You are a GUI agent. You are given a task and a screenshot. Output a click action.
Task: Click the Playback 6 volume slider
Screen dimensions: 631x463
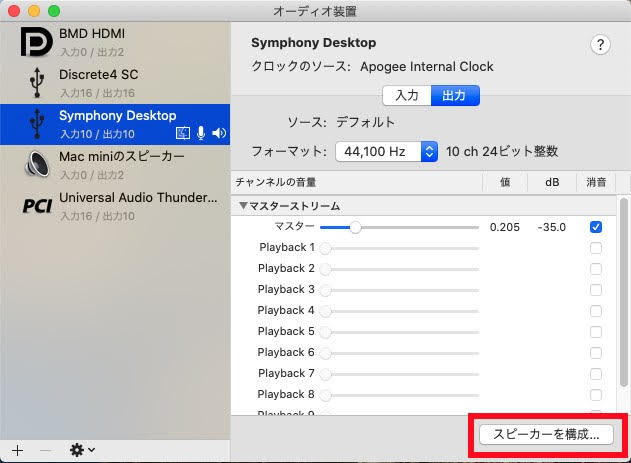(399, 353)
